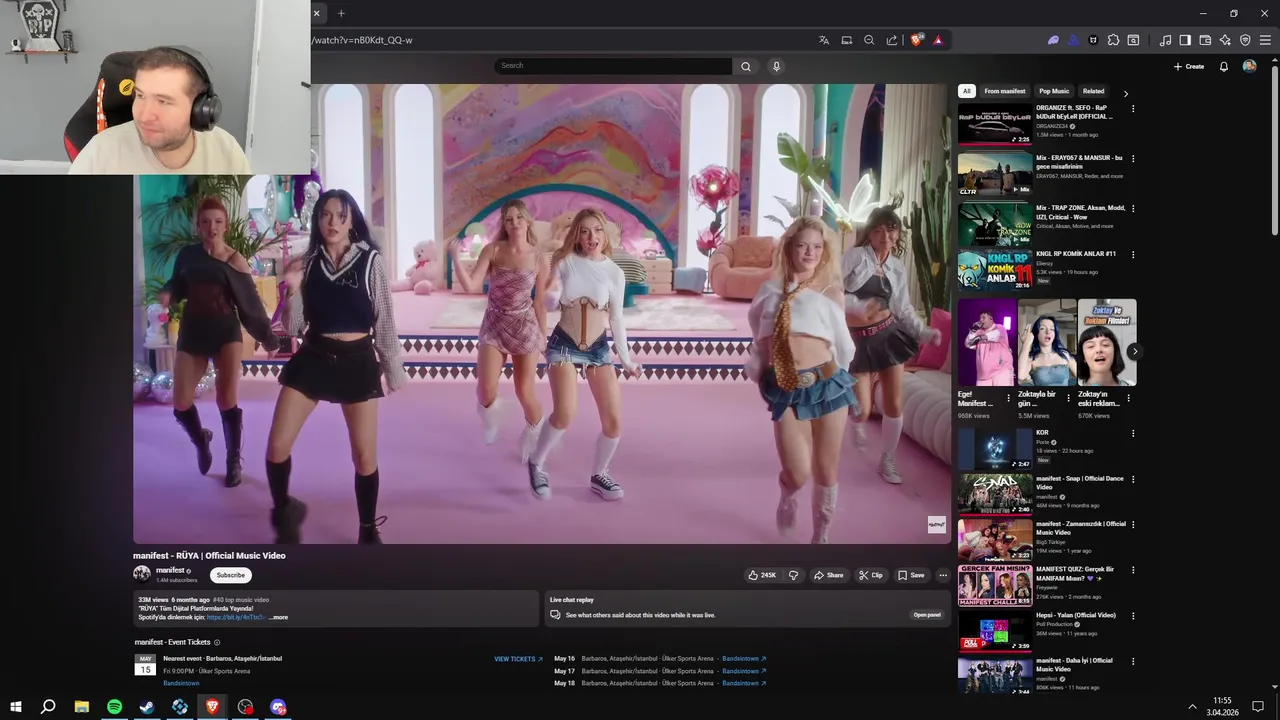1280x720 pixels.
Task: Open Brave Shields lion icon
Action: (916, 40)
